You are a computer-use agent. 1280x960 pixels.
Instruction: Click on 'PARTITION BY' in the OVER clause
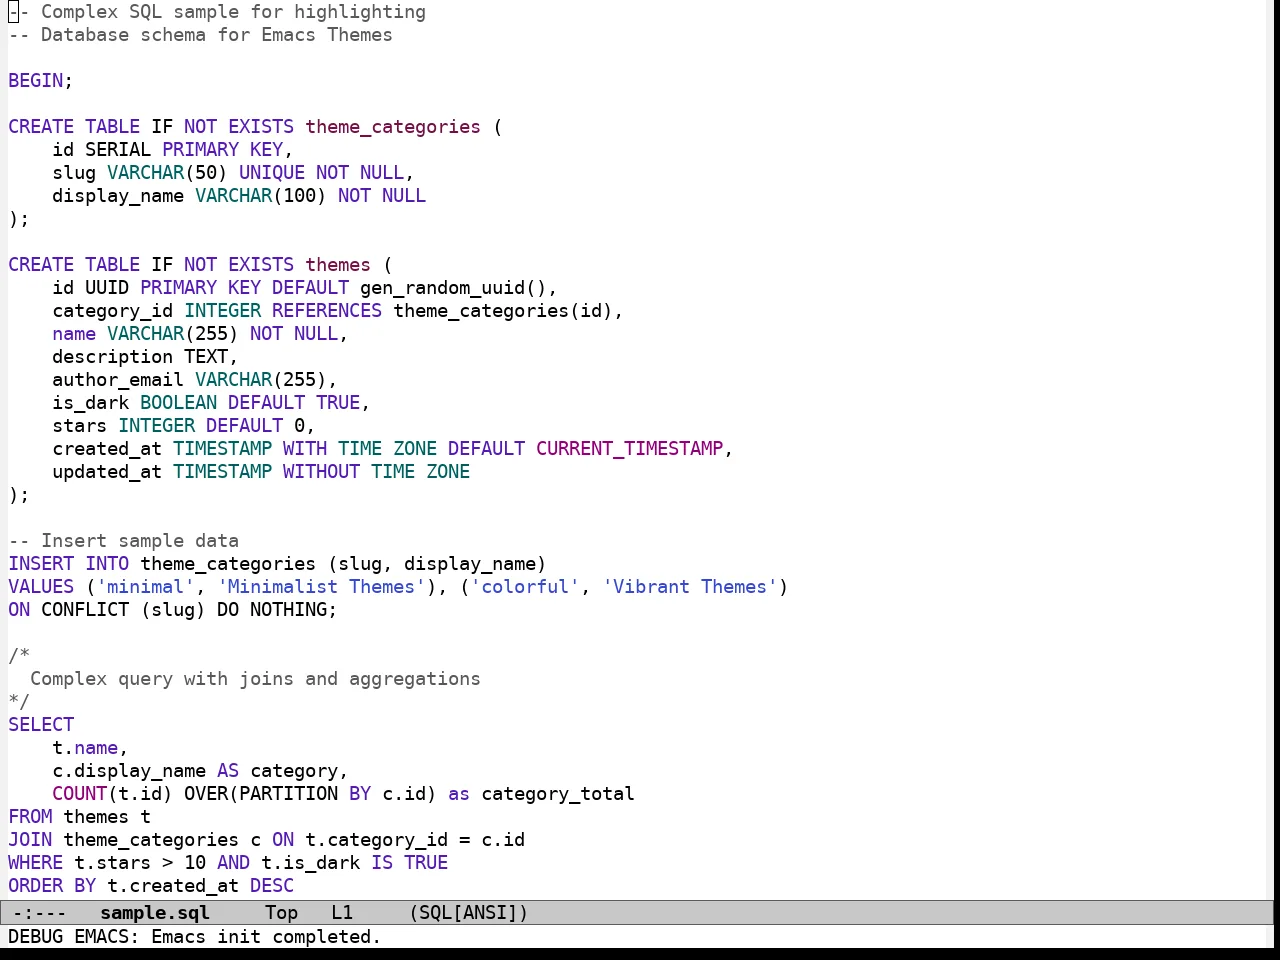(x=305, y=794)
